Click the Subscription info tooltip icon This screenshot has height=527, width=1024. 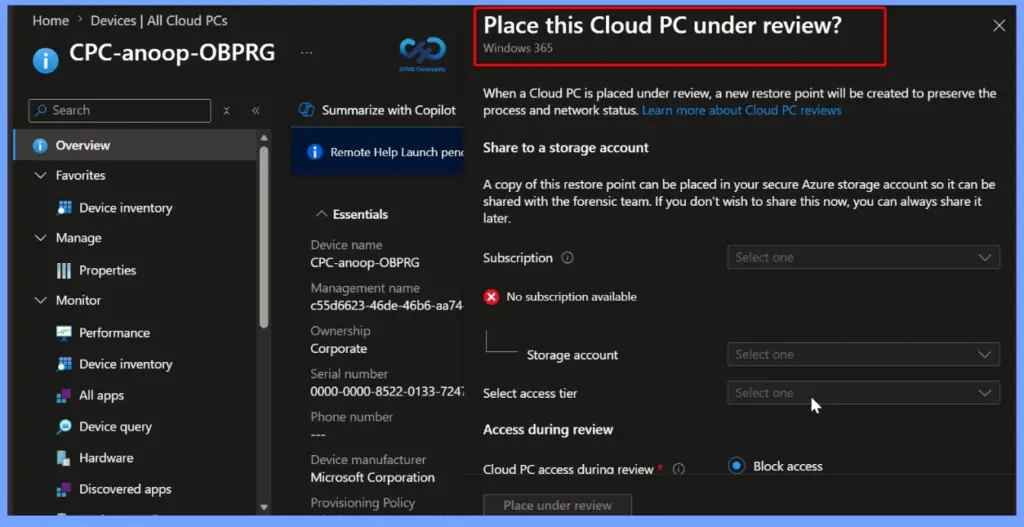click(x=568, y=258)
